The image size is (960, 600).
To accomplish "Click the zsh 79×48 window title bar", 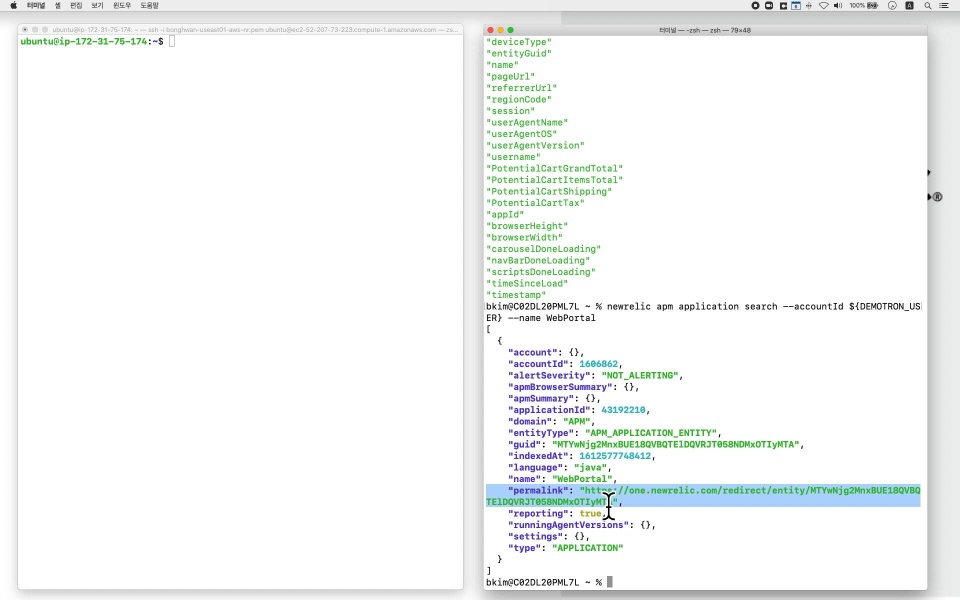I will tap(705, 30).
